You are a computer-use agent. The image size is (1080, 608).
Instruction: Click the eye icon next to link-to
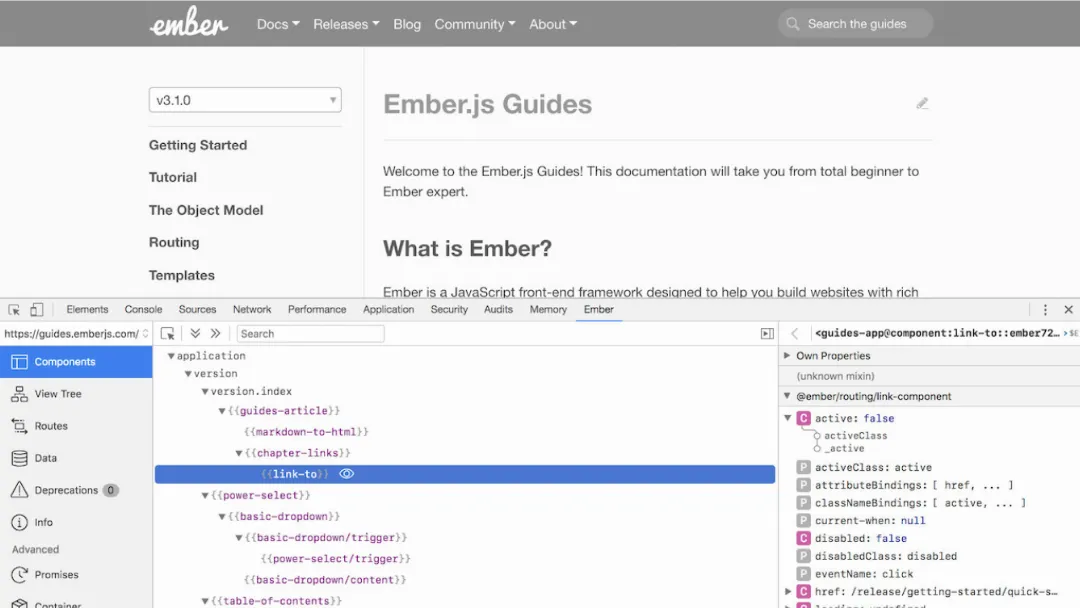(x=347, y=474)
